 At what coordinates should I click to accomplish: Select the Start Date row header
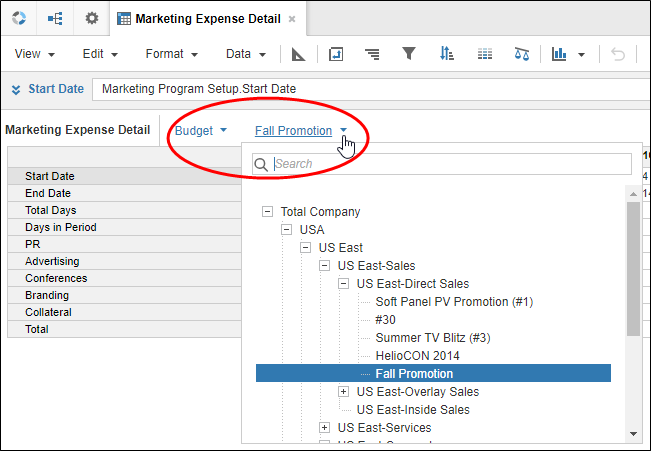point(125,176)
